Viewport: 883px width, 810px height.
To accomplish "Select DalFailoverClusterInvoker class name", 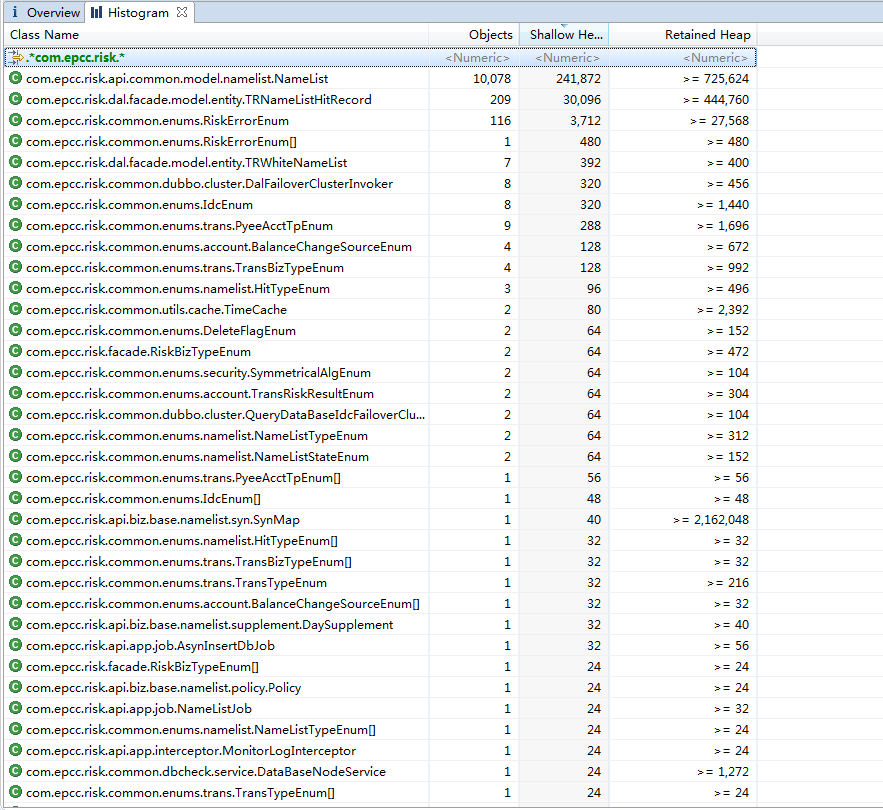I will point(209,184).
